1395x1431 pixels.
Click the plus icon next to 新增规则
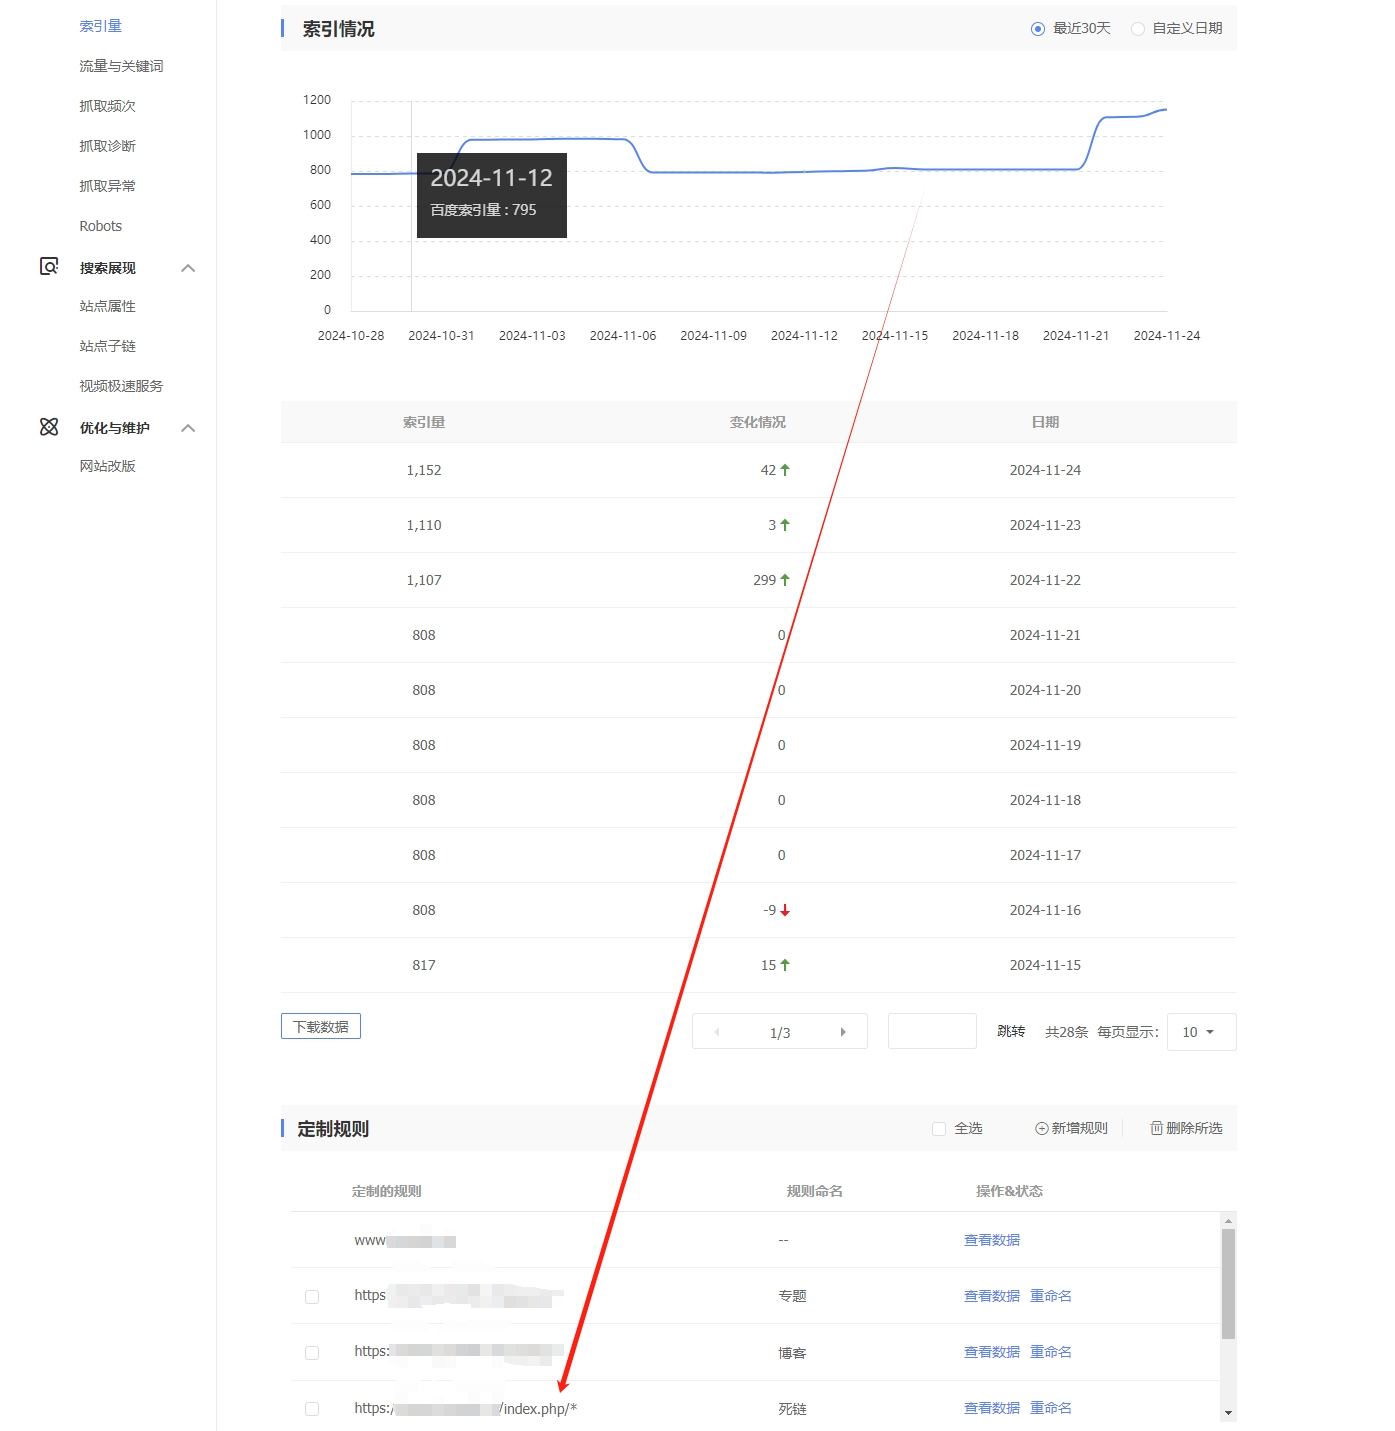tap(1041, 1128)
